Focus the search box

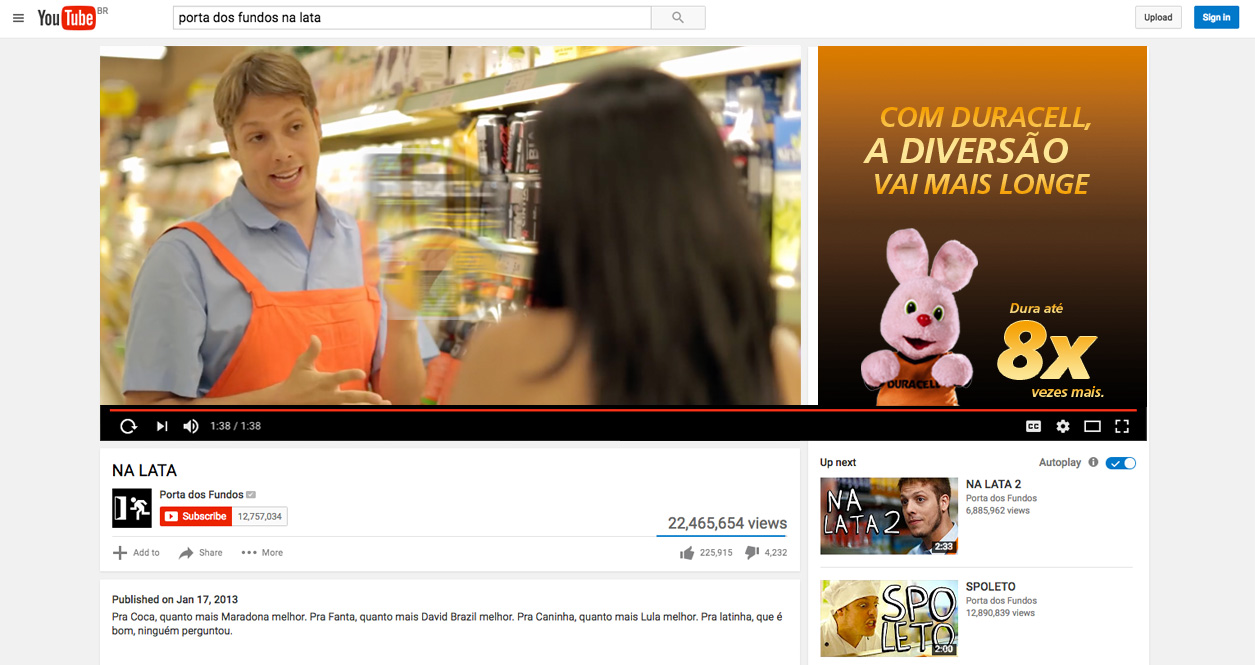point(412,17)
